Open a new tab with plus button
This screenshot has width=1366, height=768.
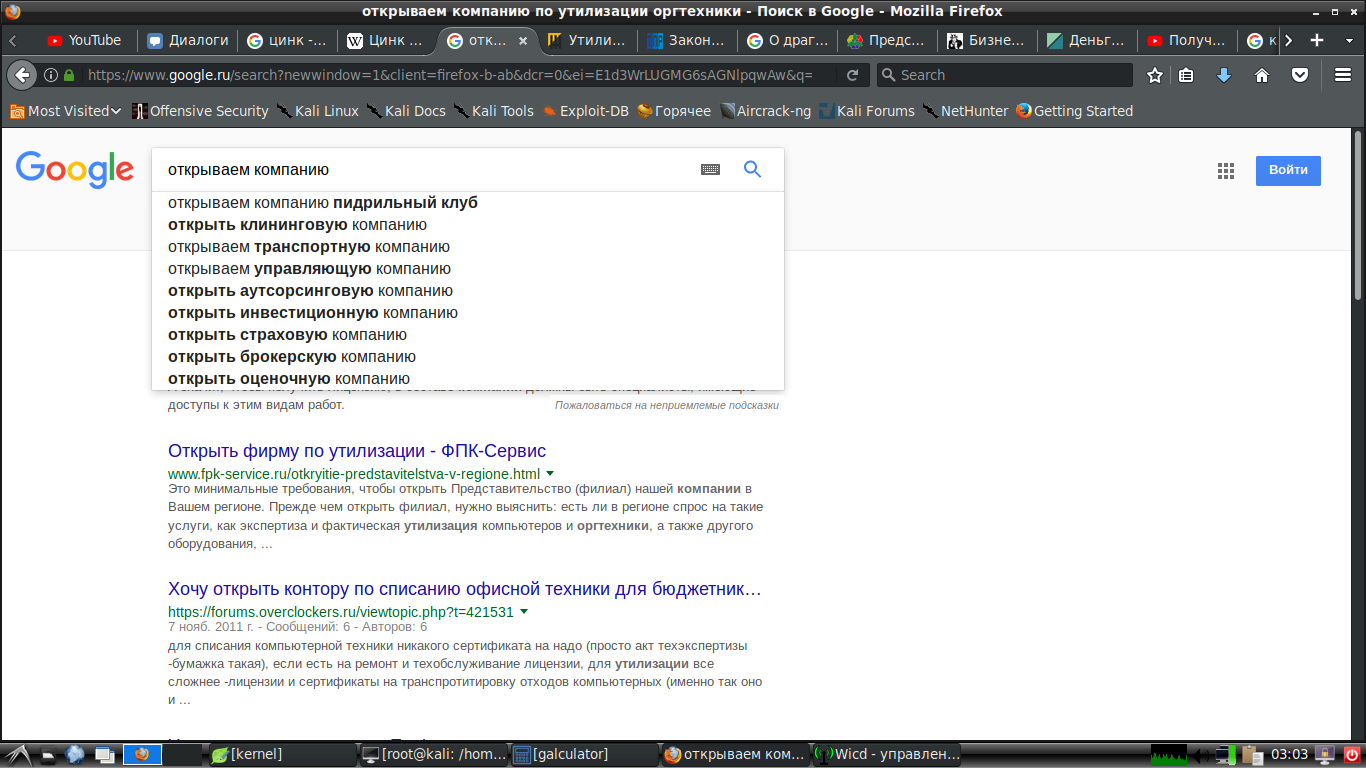click(1317, 40)
